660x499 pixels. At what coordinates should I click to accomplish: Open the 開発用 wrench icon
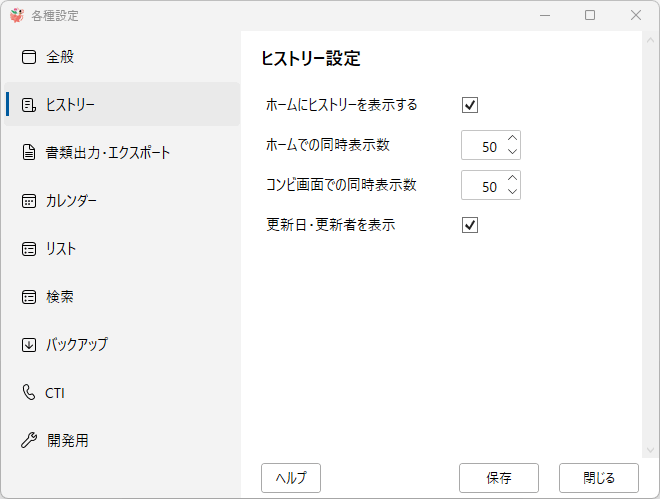(x=29, y=441)
